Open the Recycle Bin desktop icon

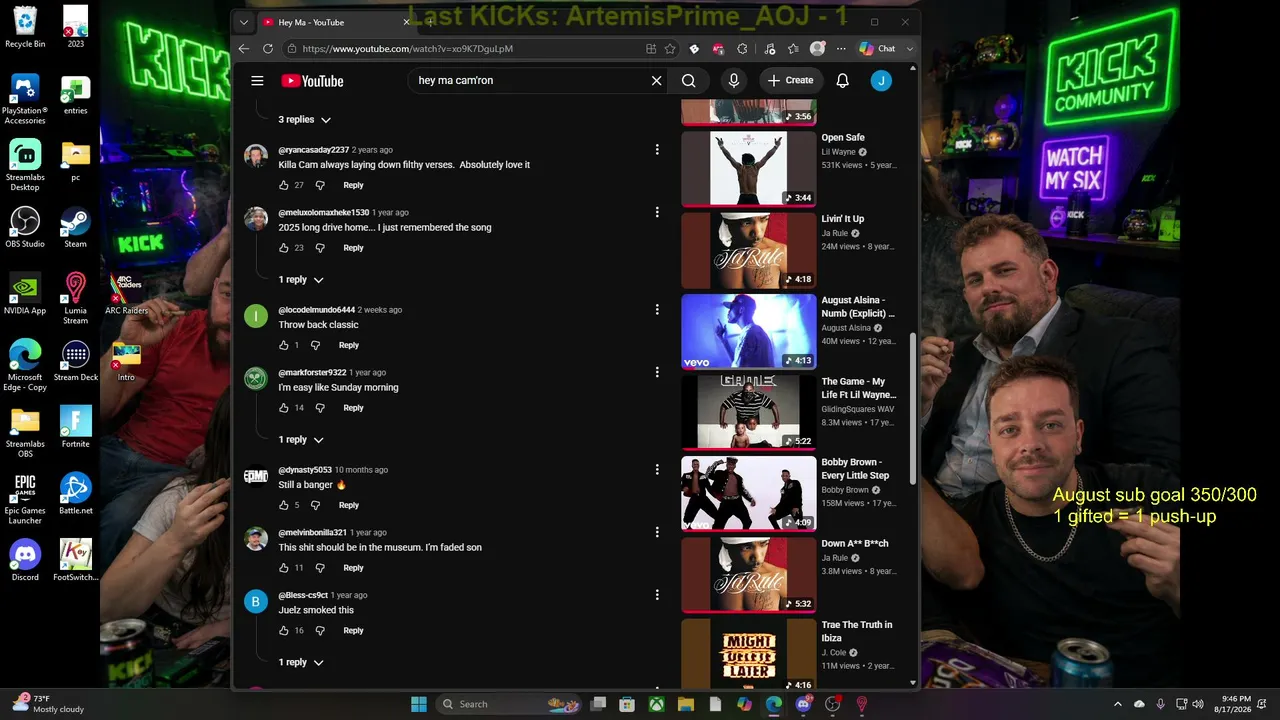click(25, 26)
